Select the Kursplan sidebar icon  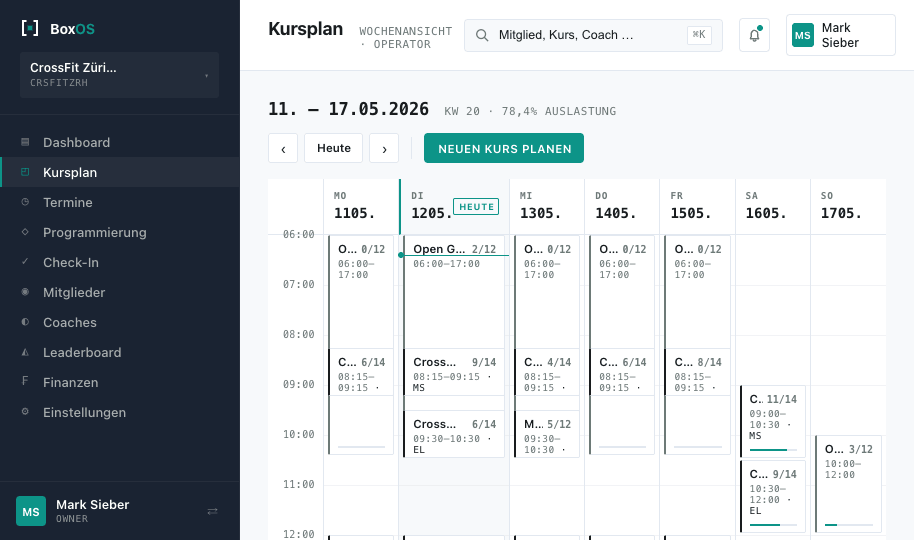pos(25,172)
